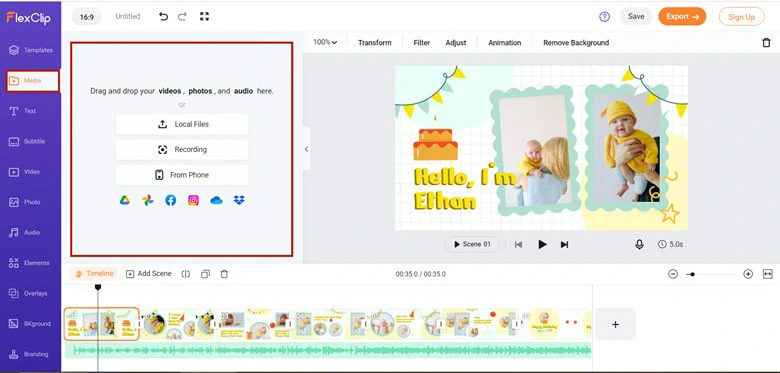
Task: Play the video preview
Action: tap(542, 244)
